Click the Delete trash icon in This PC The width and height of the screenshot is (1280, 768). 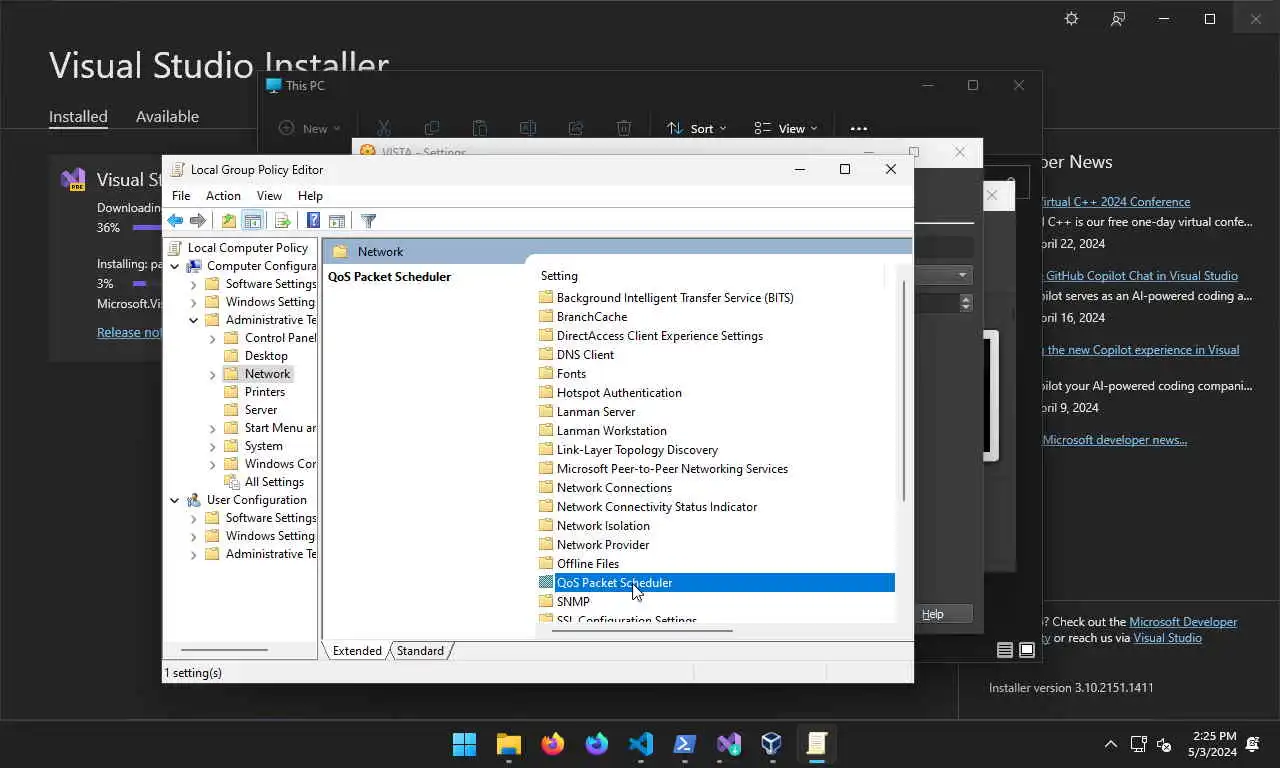tap(624, 128)
